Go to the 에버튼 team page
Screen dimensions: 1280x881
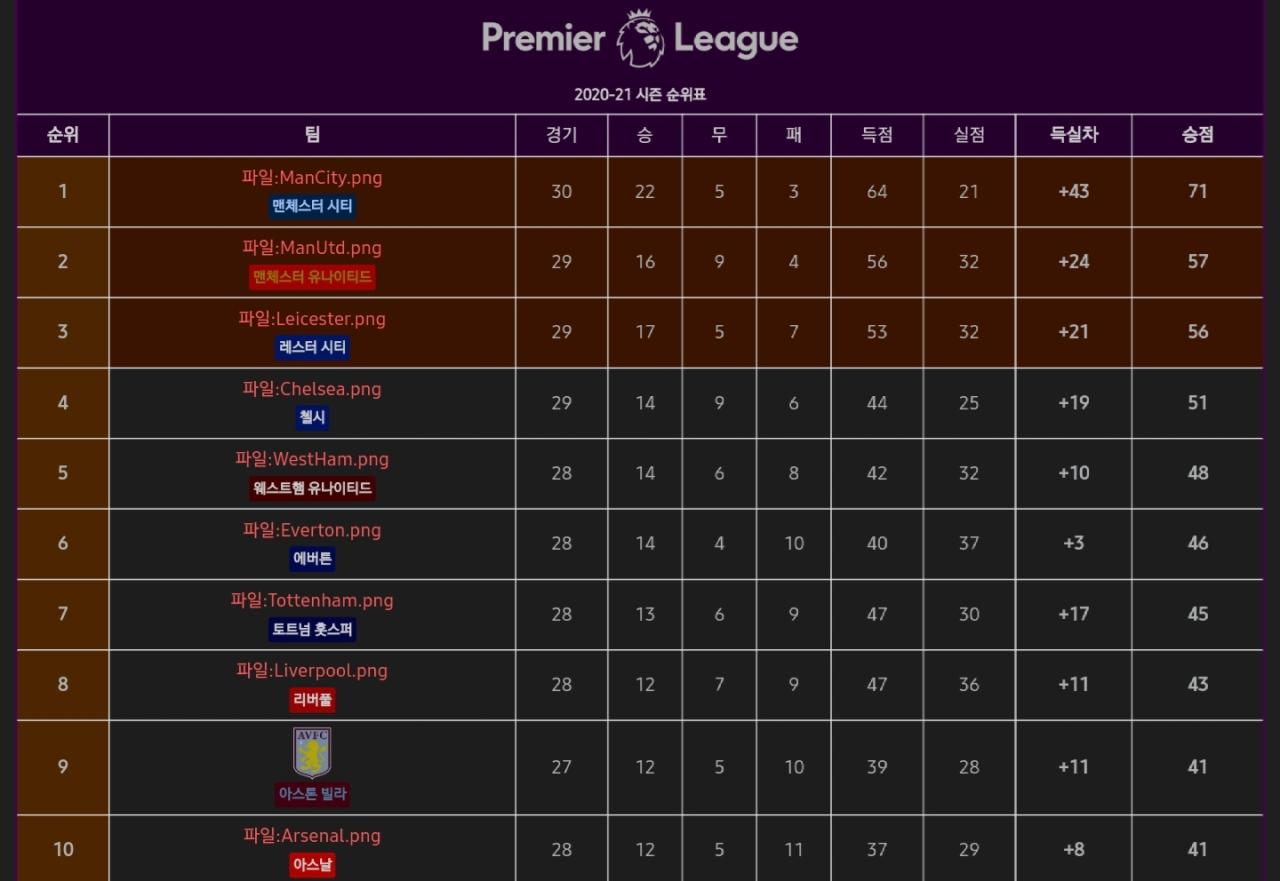click(312, 559)
